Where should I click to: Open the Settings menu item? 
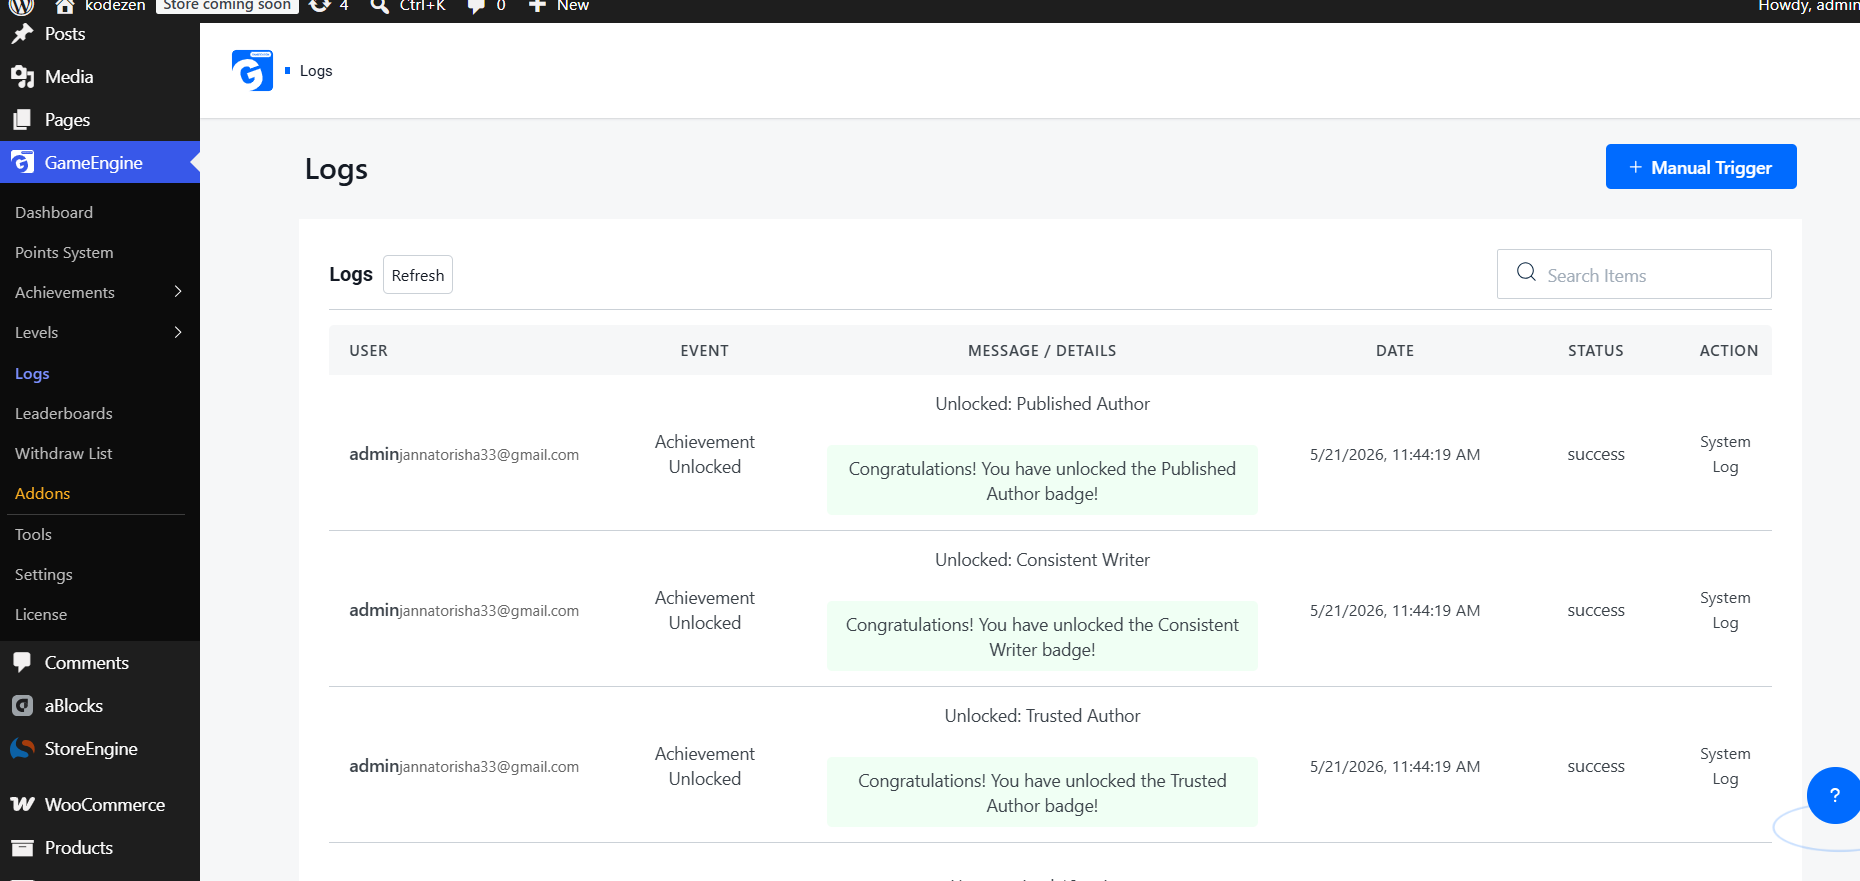pyautogui.click(x=44, y=574)
